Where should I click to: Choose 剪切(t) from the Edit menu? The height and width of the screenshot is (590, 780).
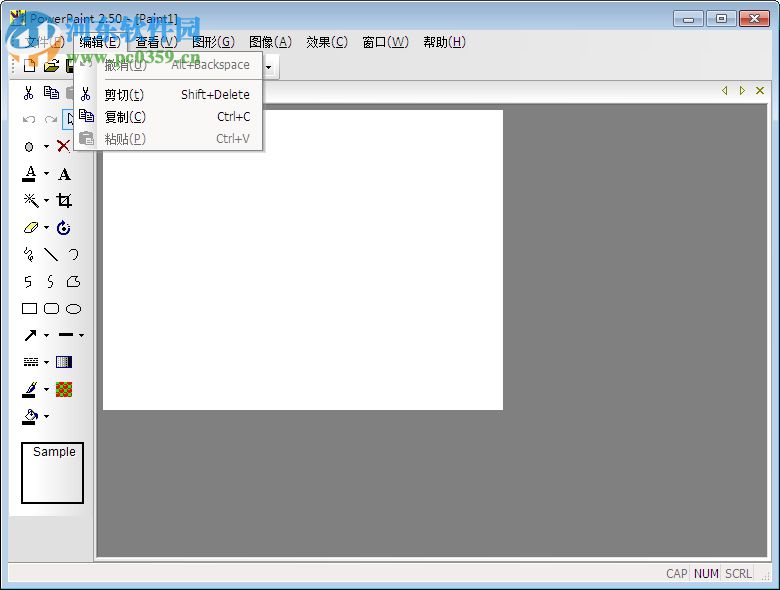(168, 95)
